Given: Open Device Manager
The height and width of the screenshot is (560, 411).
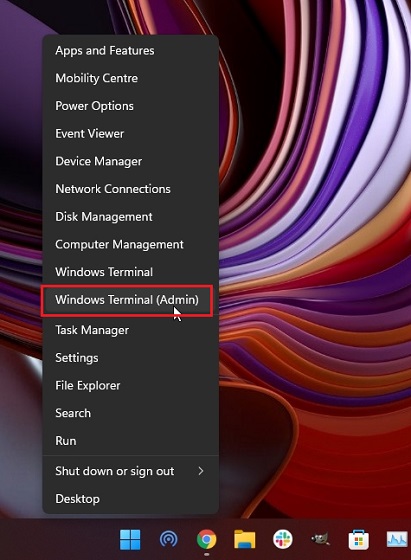Looking at the screenshot, I should click(130, 161).
